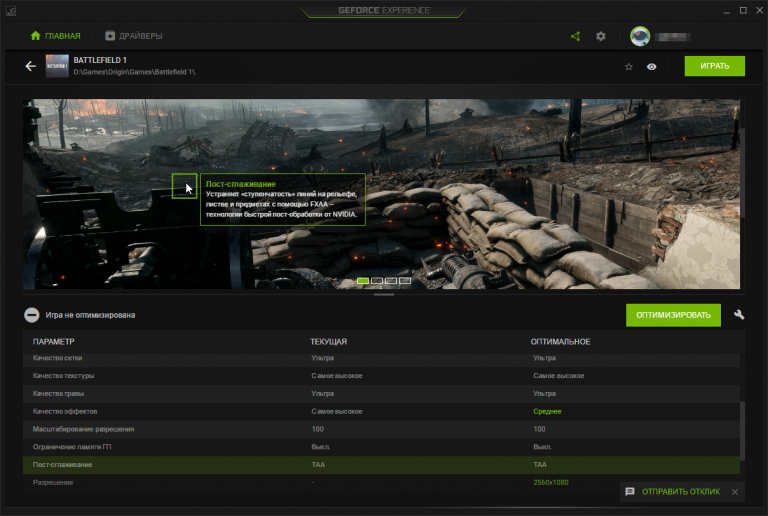Select the Качество эффектов row
768x516 pixels.
point(381,411)
